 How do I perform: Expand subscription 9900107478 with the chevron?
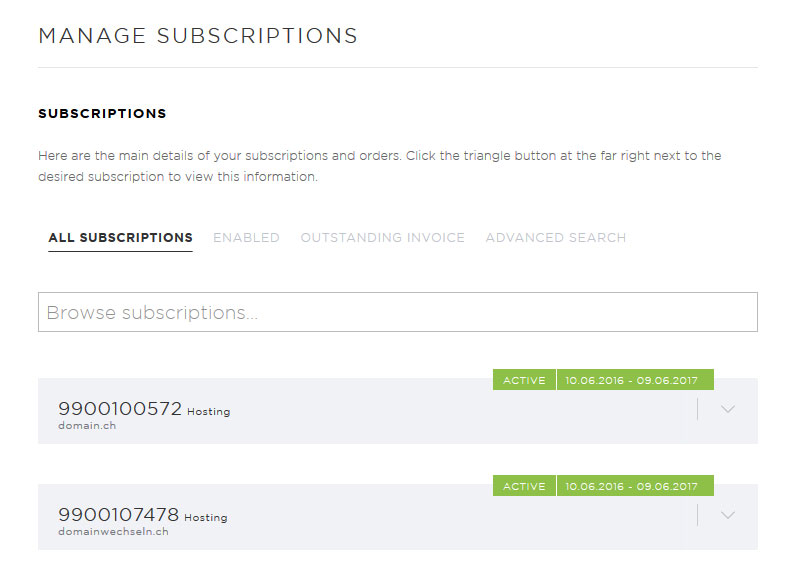727,515
